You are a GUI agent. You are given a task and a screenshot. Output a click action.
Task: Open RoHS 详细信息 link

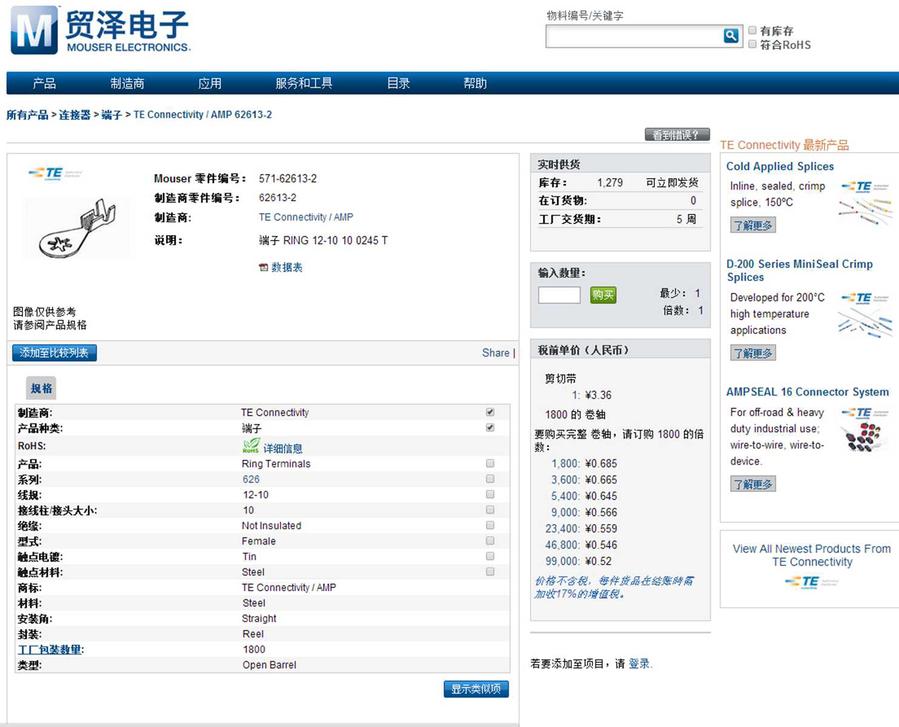(283, 448)
